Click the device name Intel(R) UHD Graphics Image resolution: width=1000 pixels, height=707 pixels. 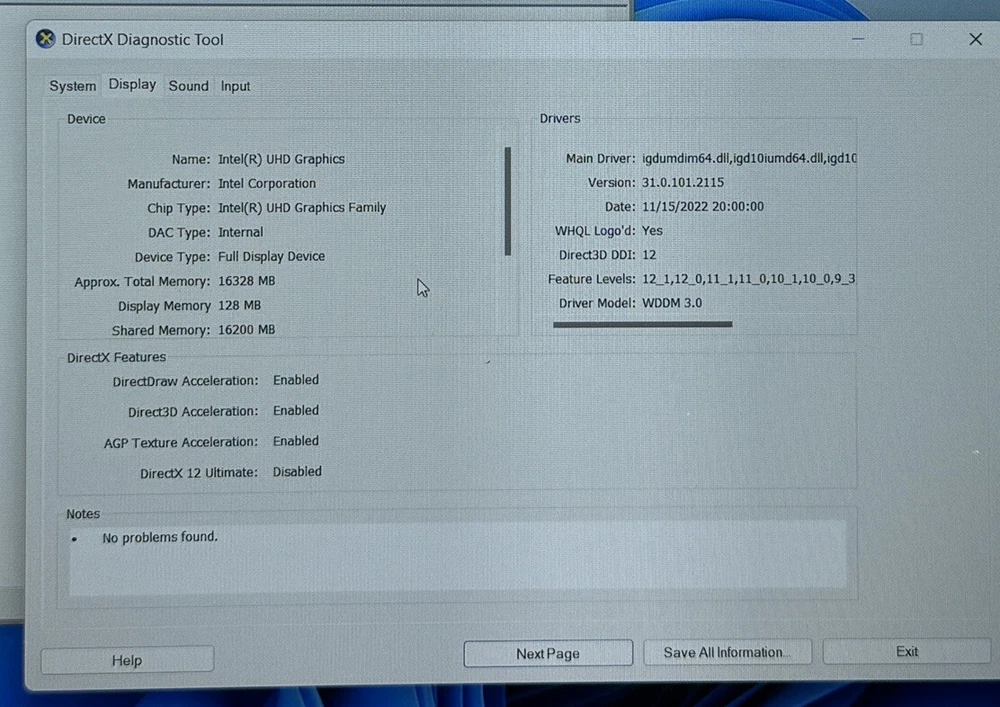[x=281, y=159]
